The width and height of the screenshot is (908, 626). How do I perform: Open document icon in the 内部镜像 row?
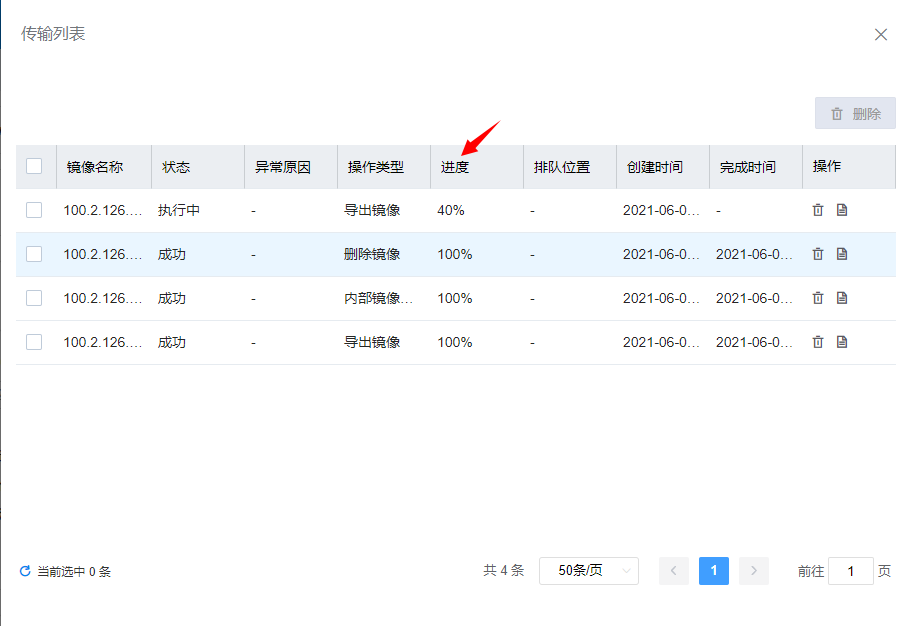tap(842, 298)
